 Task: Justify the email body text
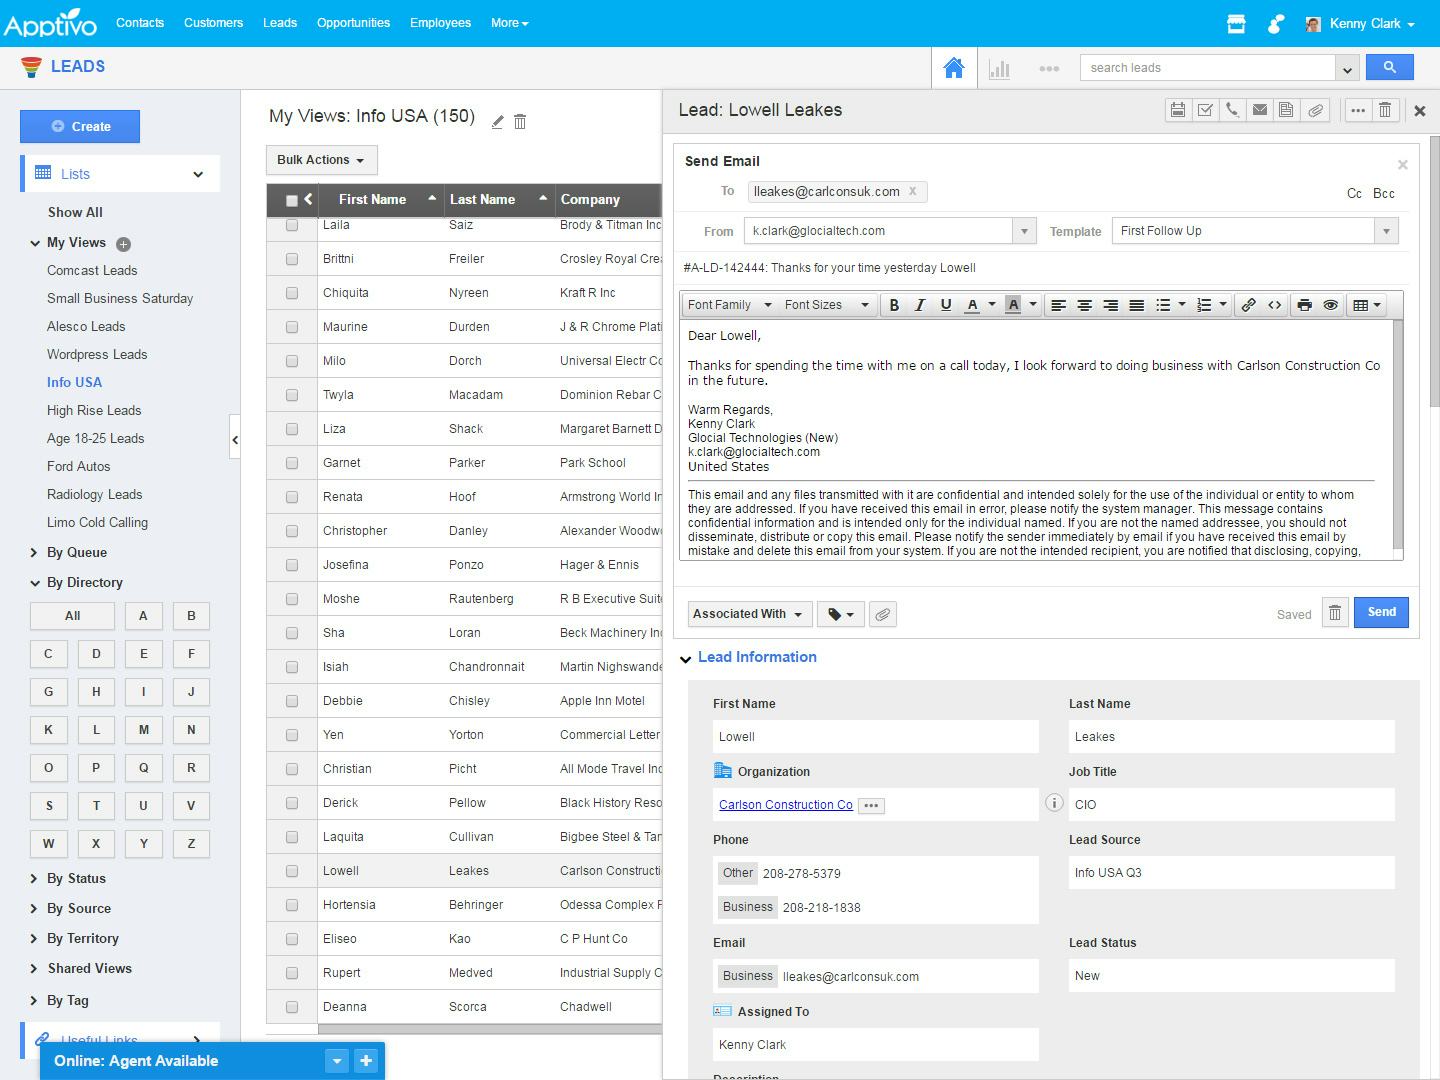(1137, 305)
